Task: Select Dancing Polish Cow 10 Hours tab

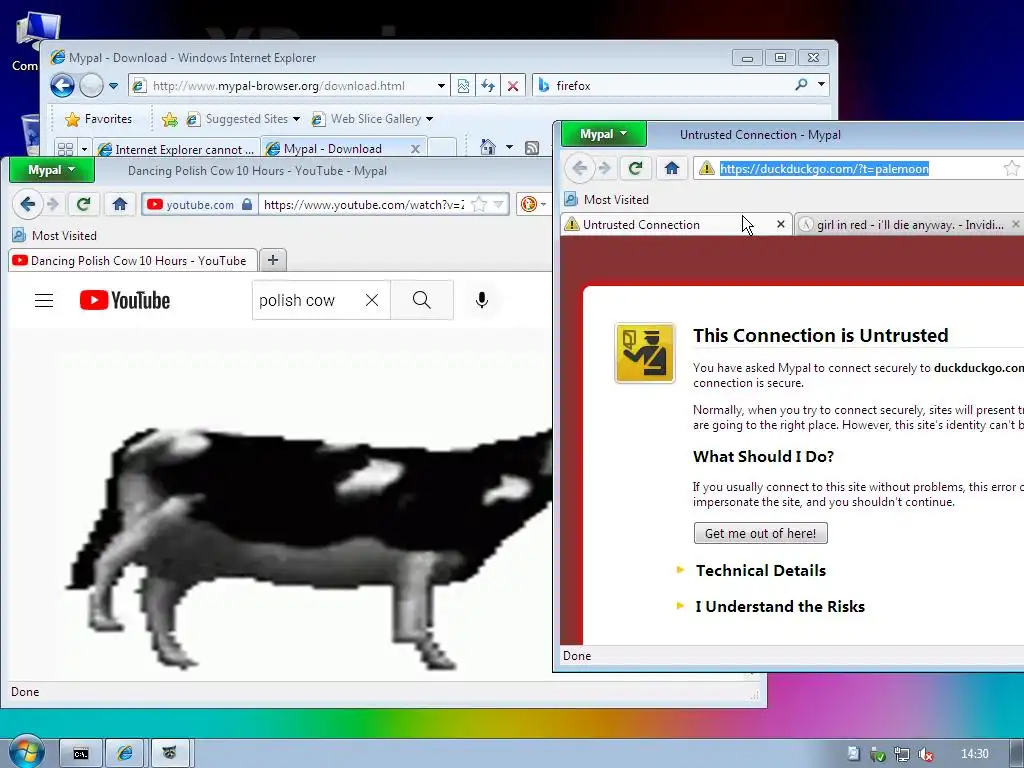Action: click(133, 261)
